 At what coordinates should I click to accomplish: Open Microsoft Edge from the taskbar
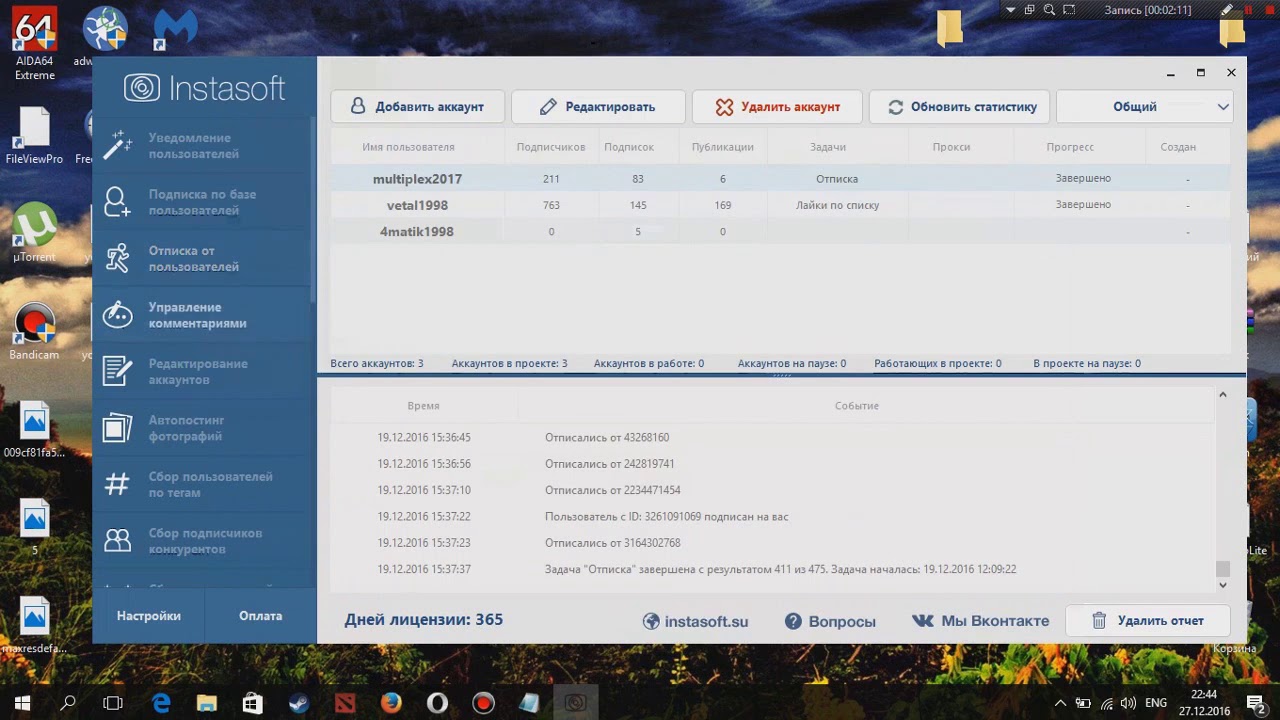161,703
